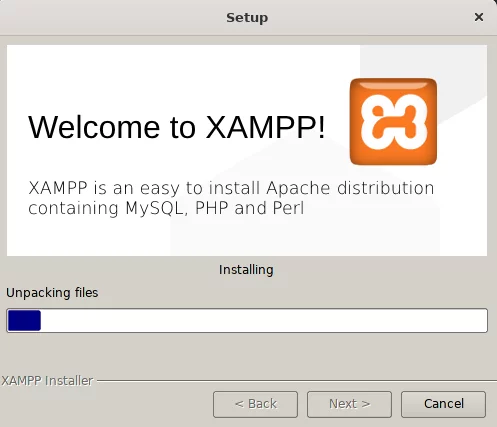Click the word Perl in the description

click(x=288, y=208)
